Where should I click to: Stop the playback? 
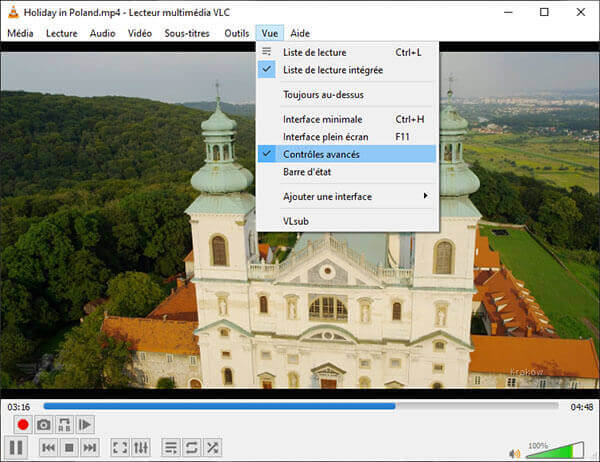pos(68,448)
